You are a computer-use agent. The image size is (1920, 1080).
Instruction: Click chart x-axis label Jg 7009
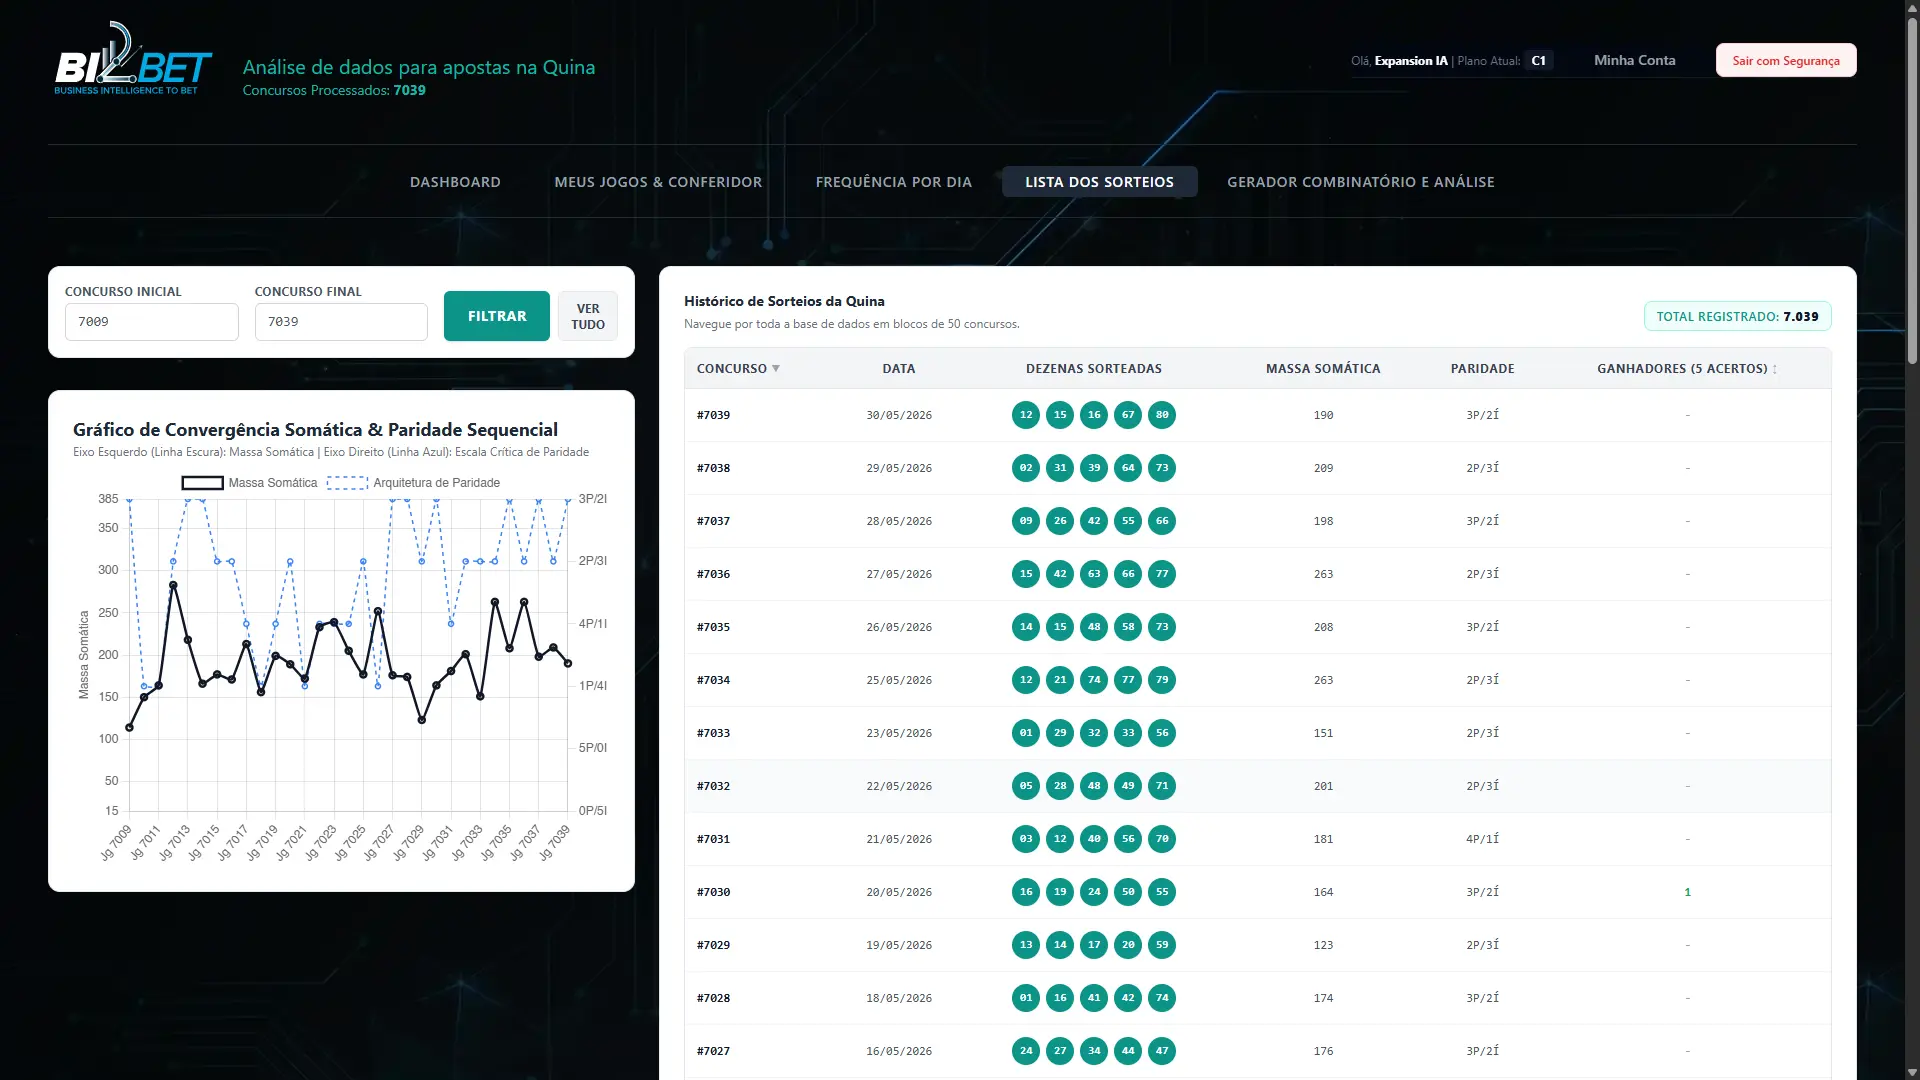tap(116, 842)
